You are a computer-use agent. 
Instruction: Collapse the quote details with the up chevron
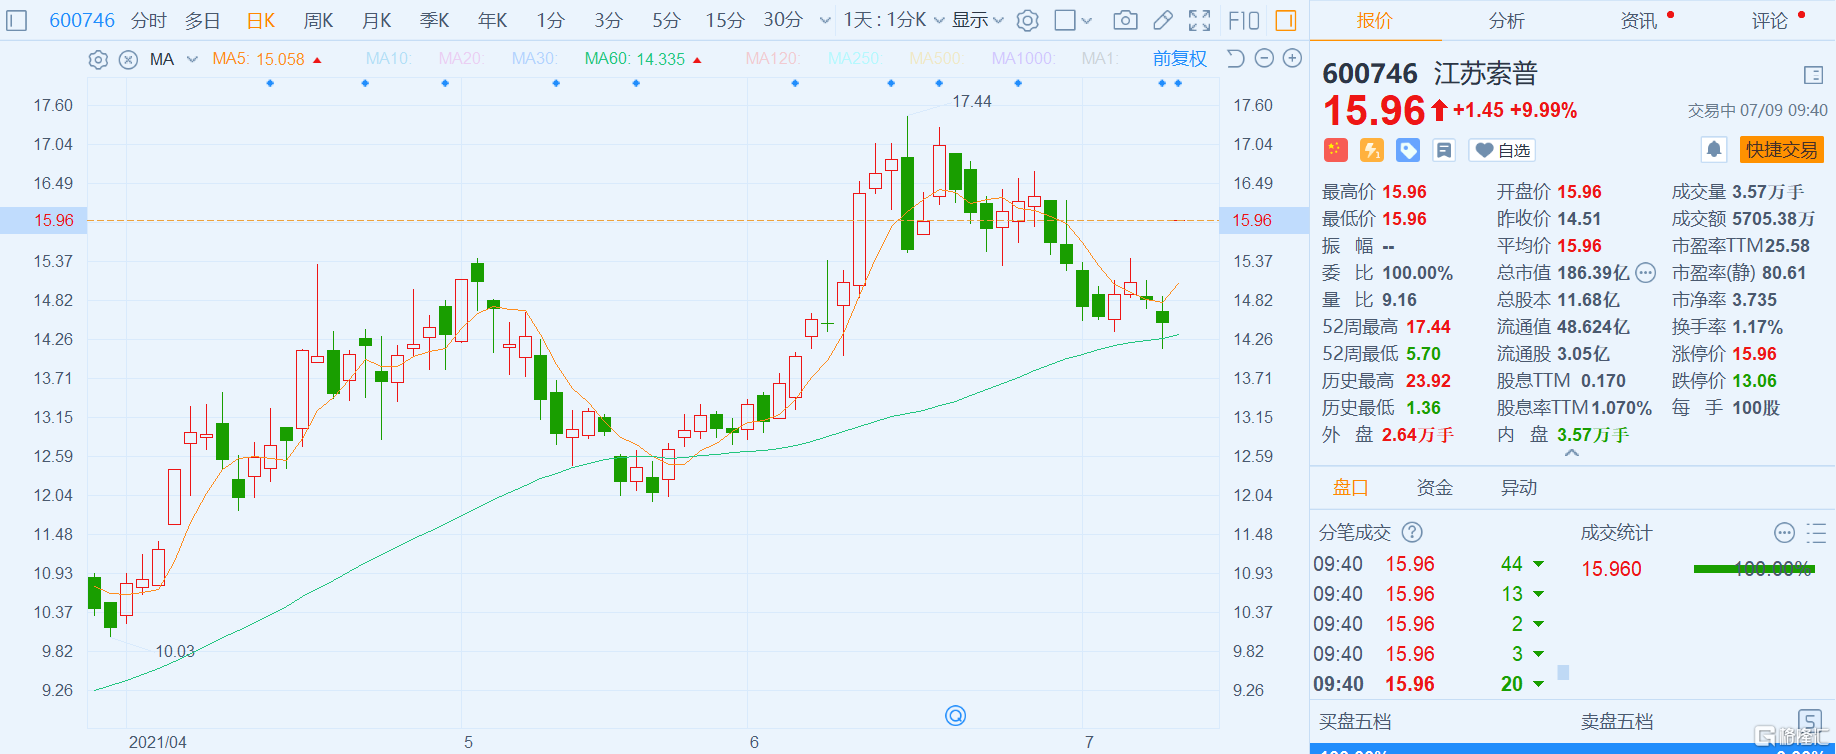click(1572, 453)
